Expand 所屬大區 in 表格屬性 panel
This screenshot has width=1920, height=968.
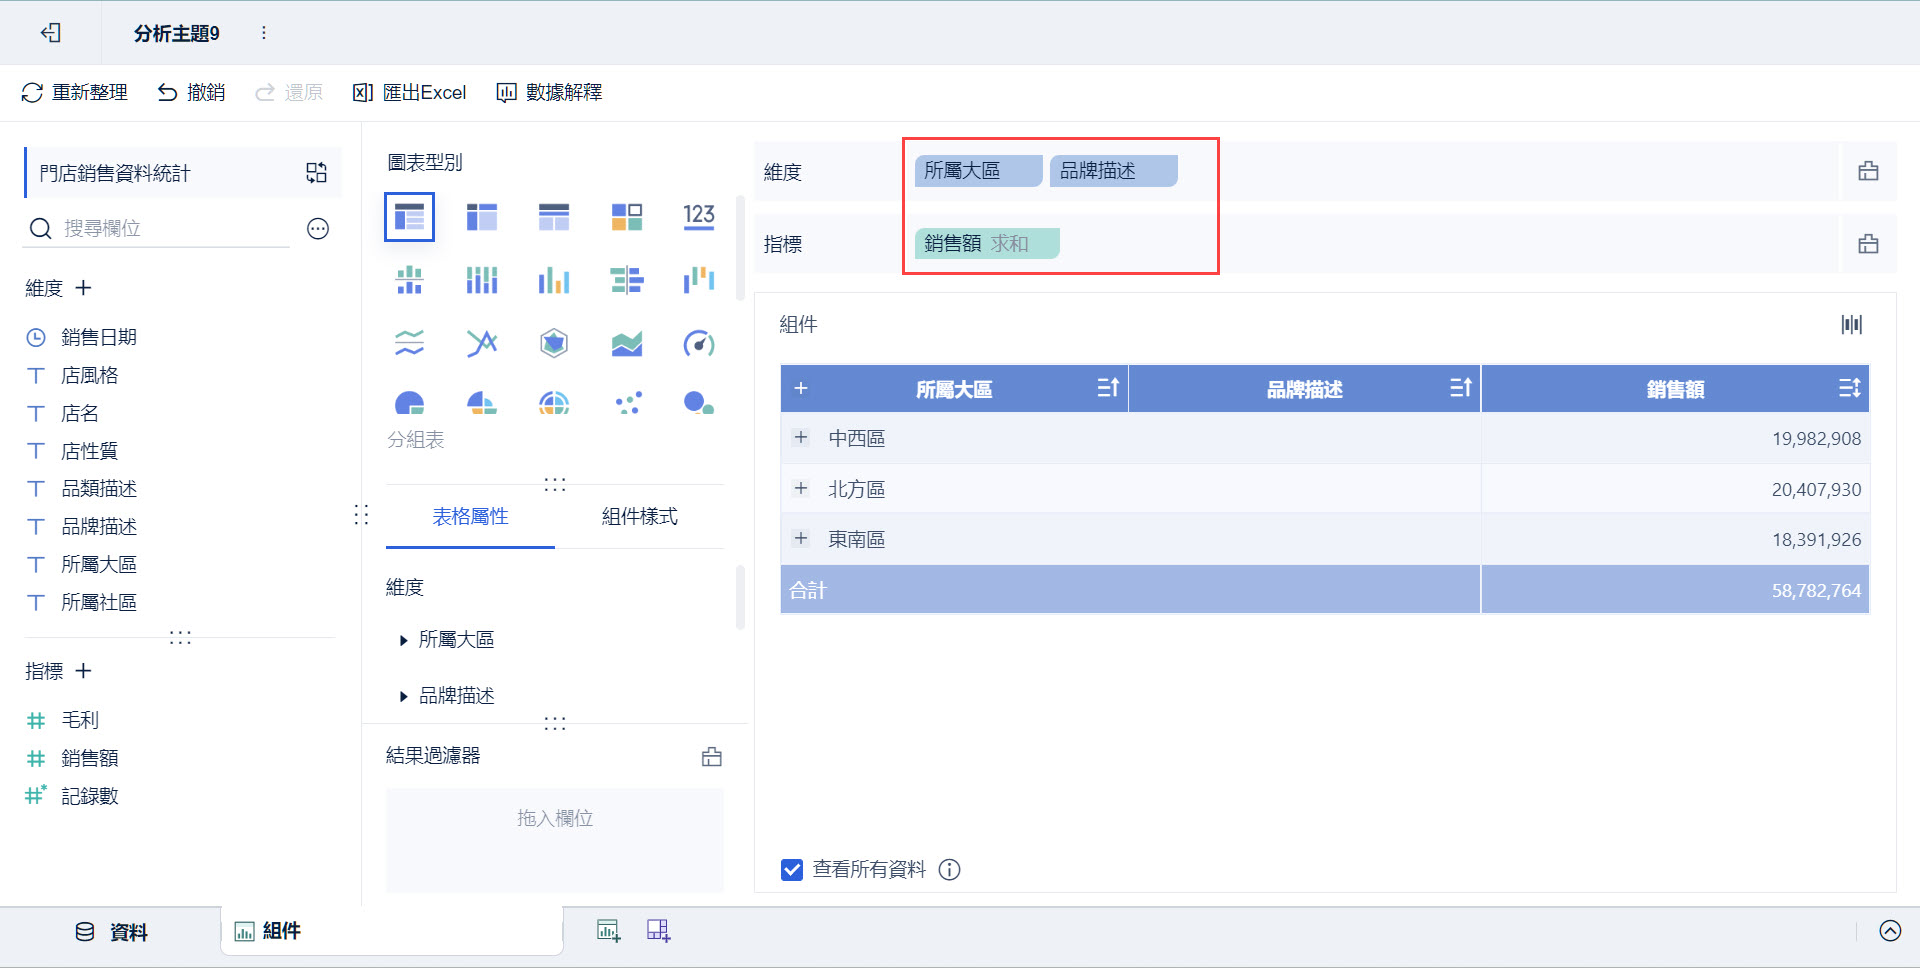tap(403, 639)
